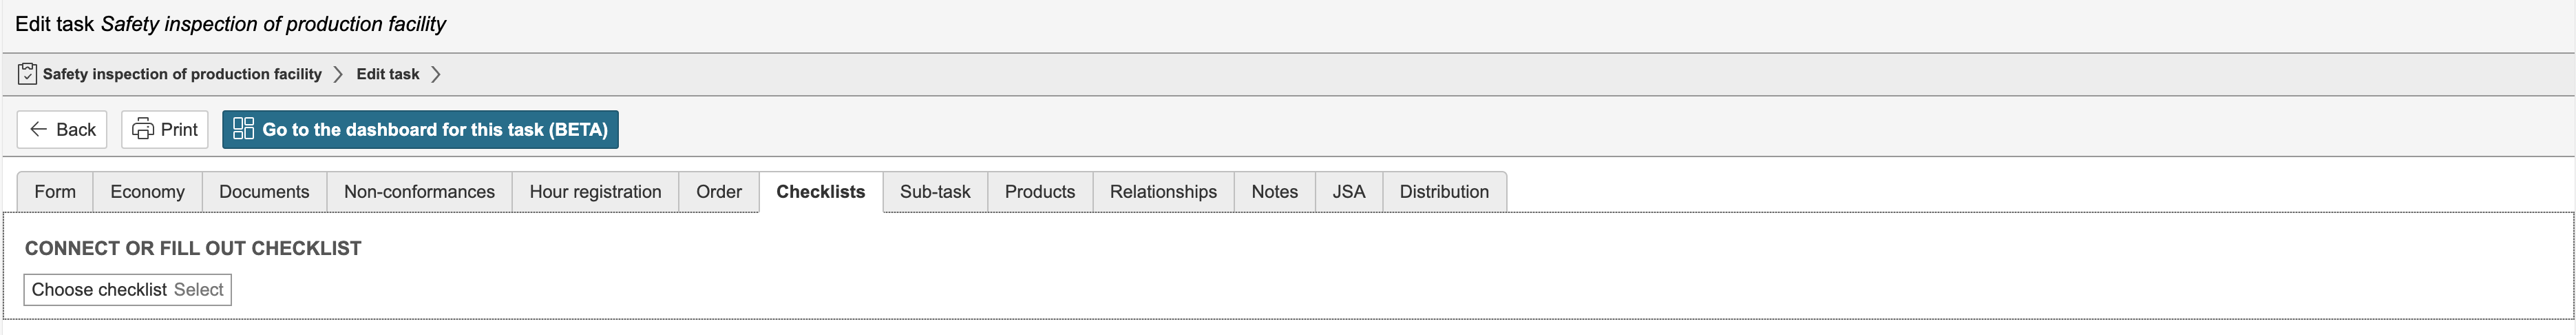Click the Edit task breadcrumb link
Viewport: 2576px width, 335px height.
click(388, 74)
